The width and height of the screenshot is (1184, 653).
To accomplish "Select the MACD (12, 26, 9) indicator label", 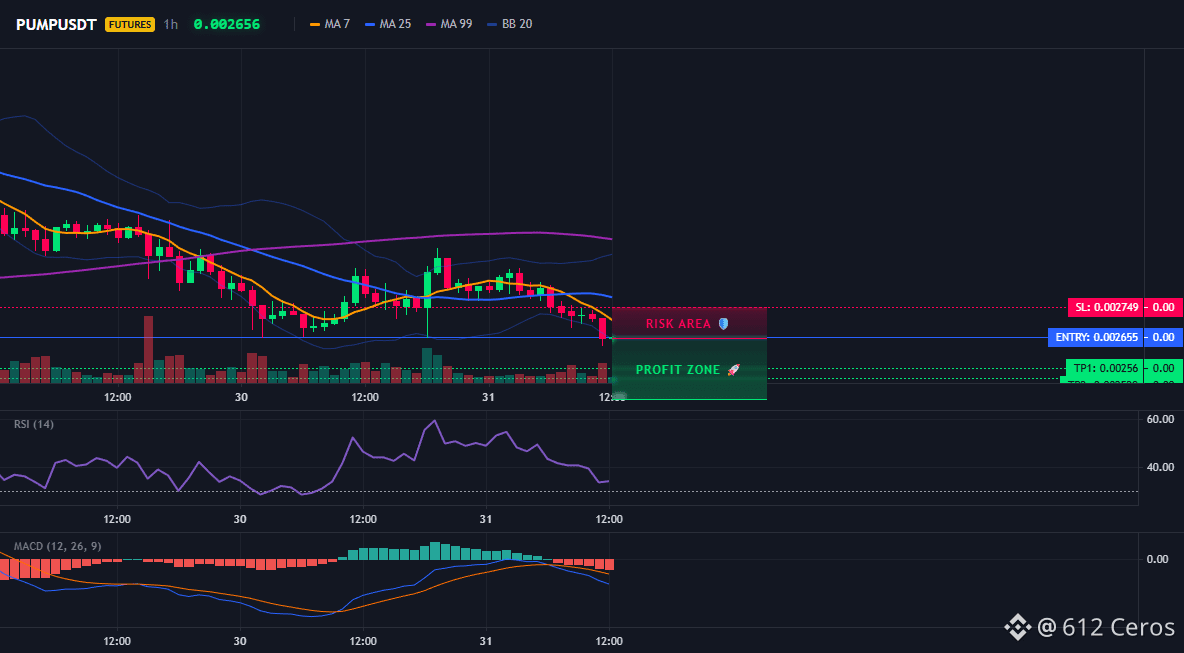I will coord(57,546).
